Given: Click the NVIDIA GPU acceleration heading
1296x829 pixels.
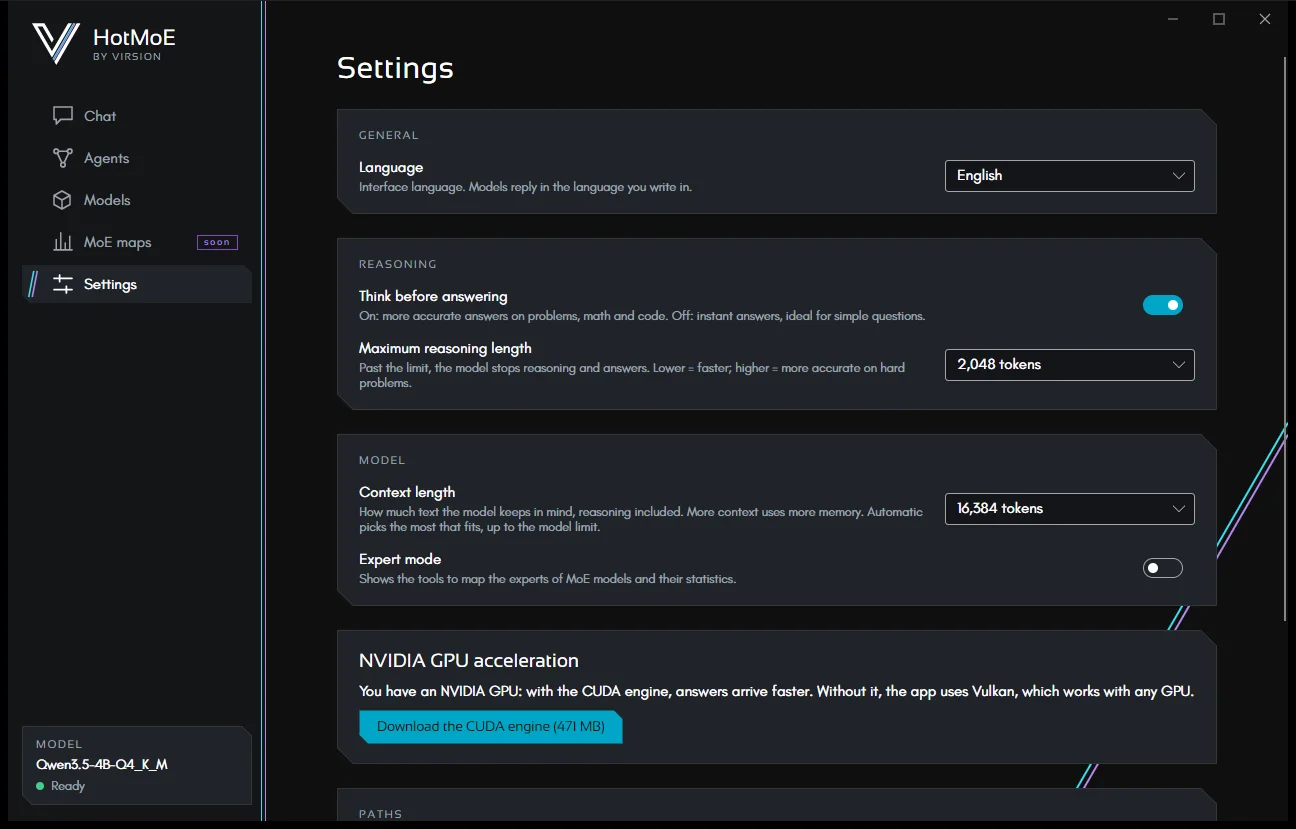Looking at the screenshot, I should [469, 661].
